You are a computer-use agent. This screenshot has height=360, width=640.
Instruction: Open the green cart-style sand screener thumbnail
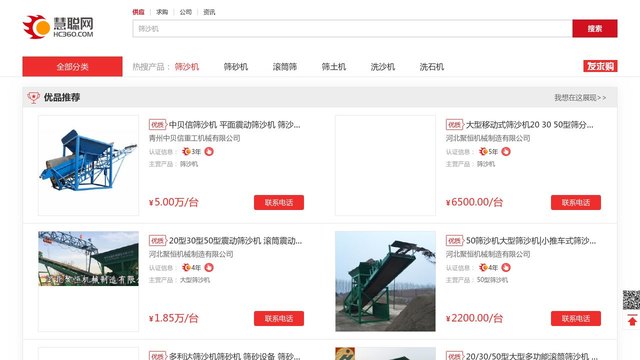(385, 281)
